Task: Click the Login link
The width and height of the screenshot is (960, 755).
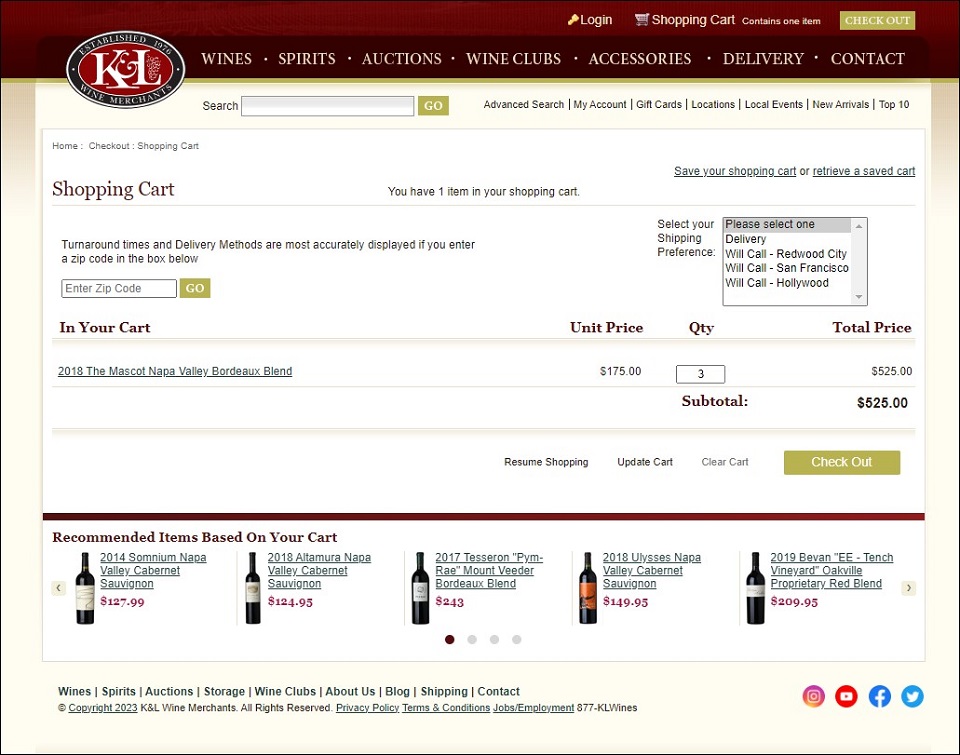Action: (596, 20)
